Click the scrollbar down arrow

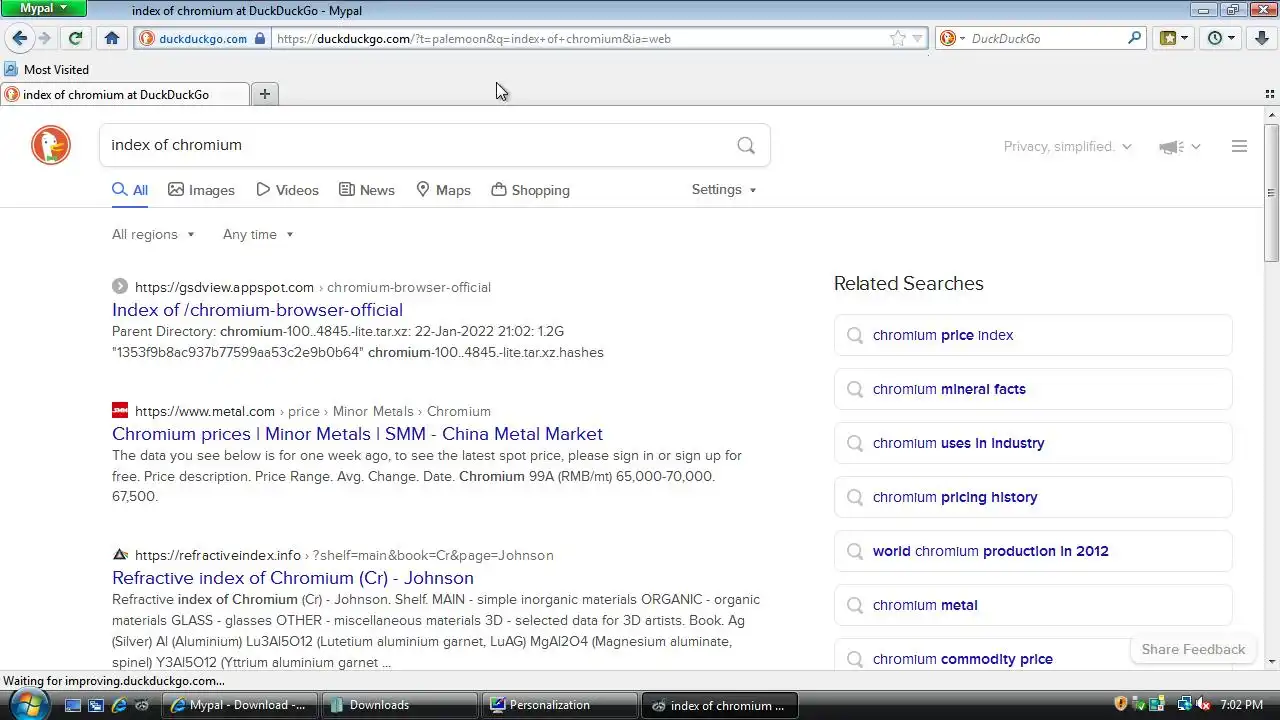[x=1272, y=662]
